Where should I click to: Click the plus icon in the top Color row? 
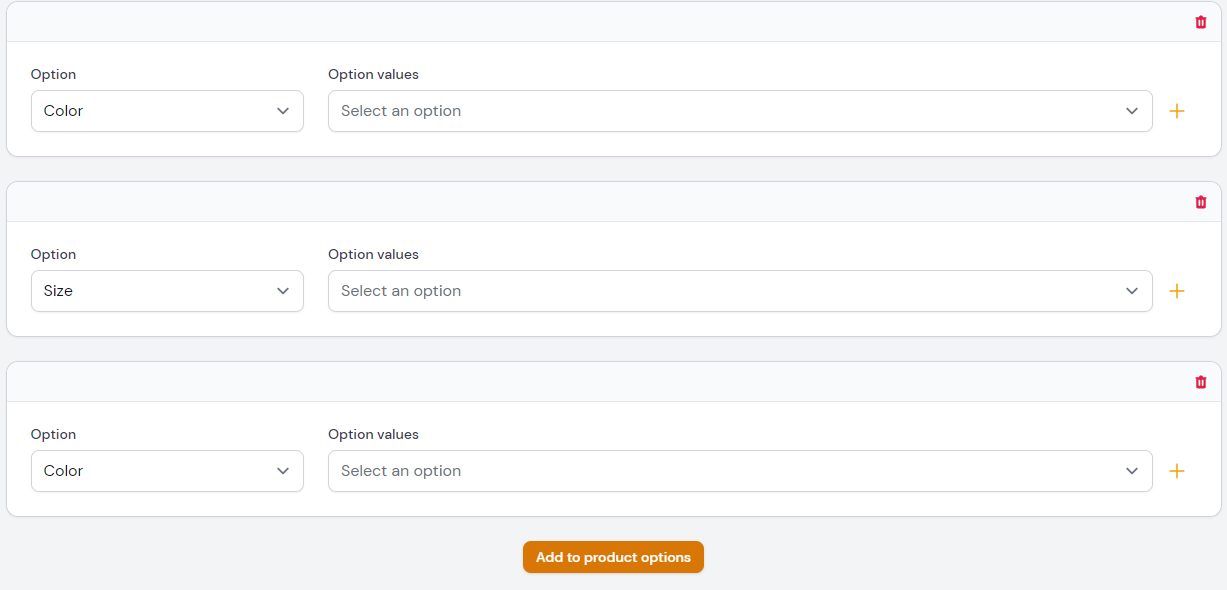1177,111
